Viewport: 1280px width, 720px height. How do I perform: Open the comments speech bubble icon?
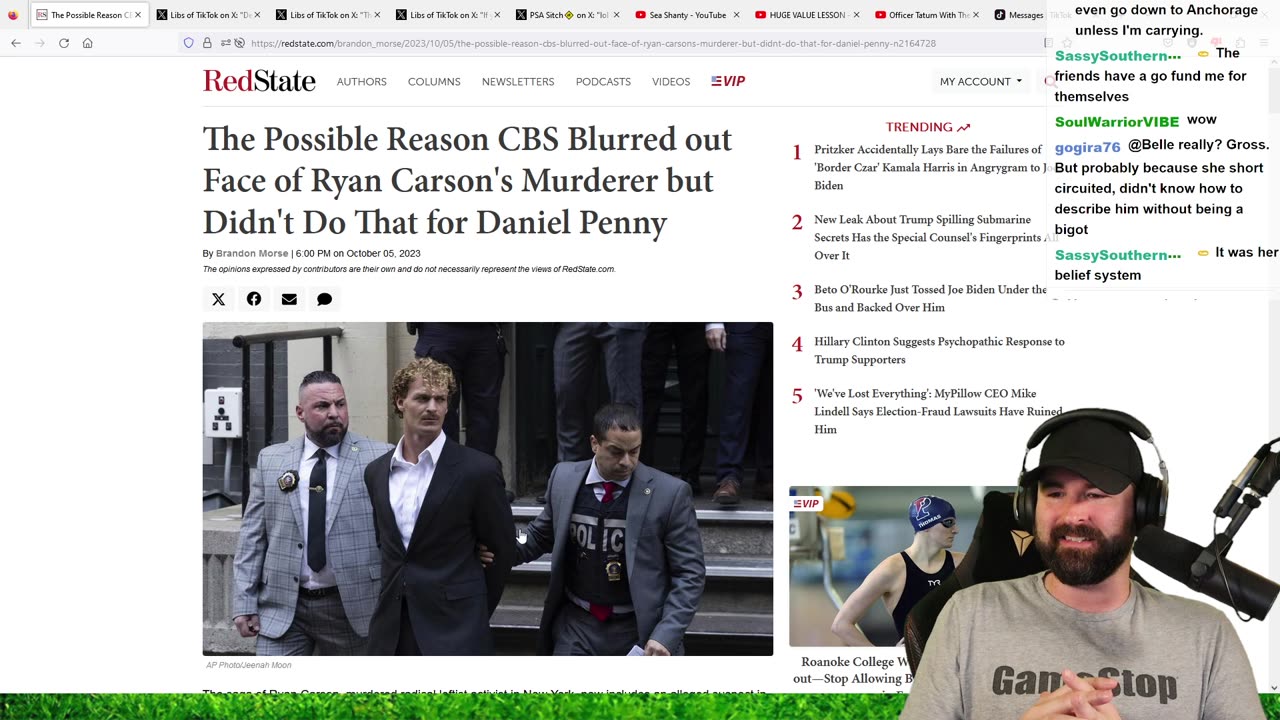[324, 299]
